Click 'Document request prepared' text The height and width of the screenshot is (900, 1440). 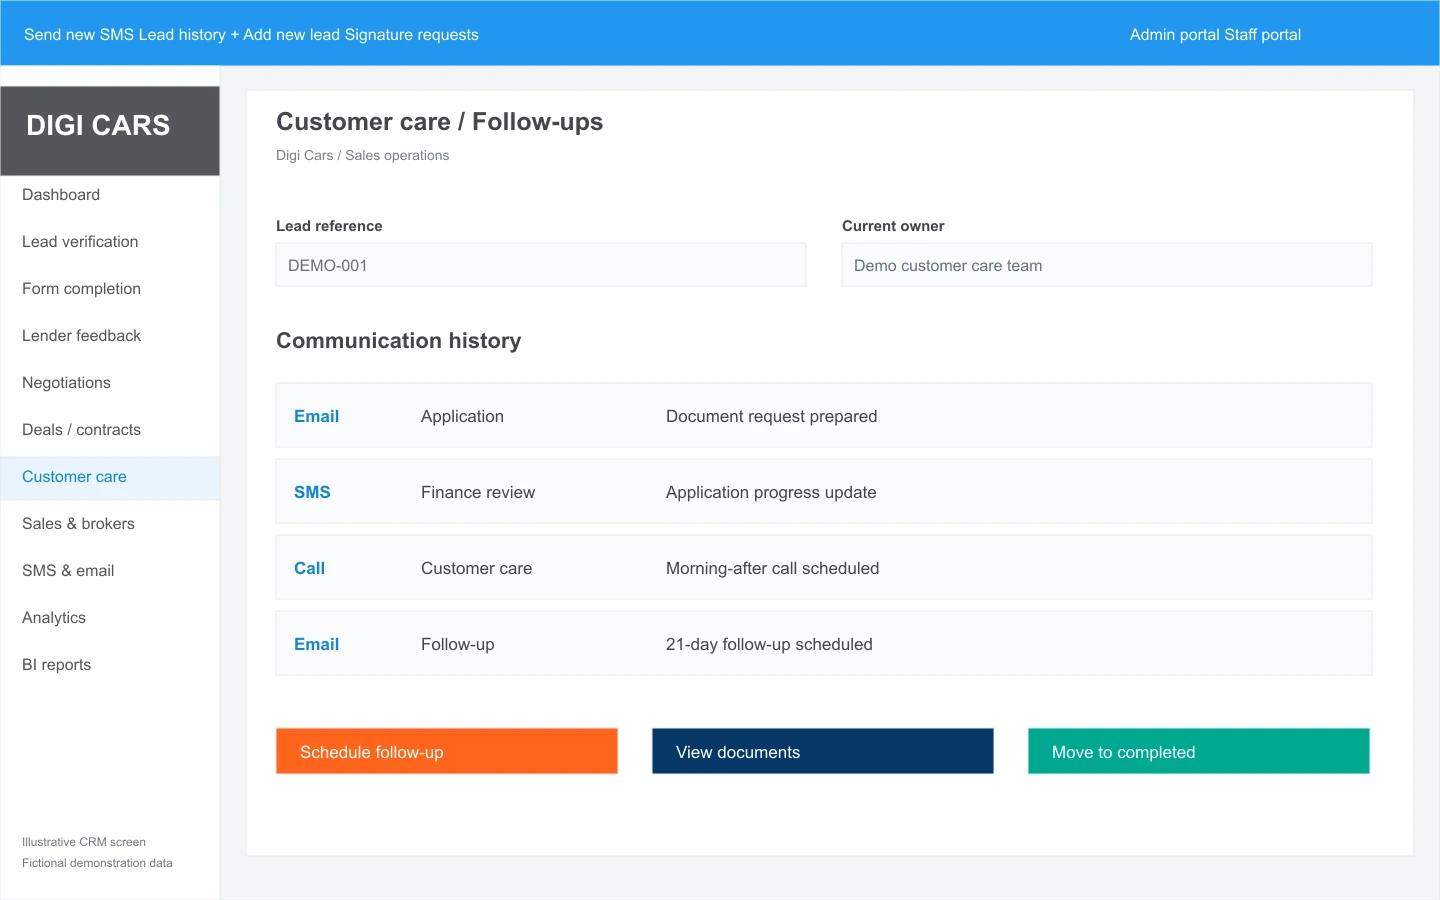click(772, 417)
